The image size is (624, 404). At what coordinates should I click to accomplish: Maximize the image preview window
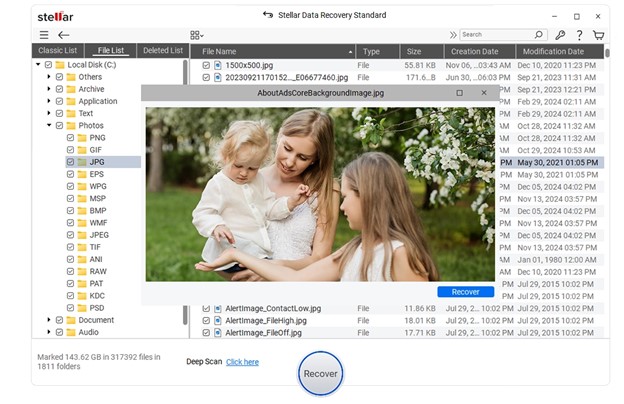pos(459,93)
